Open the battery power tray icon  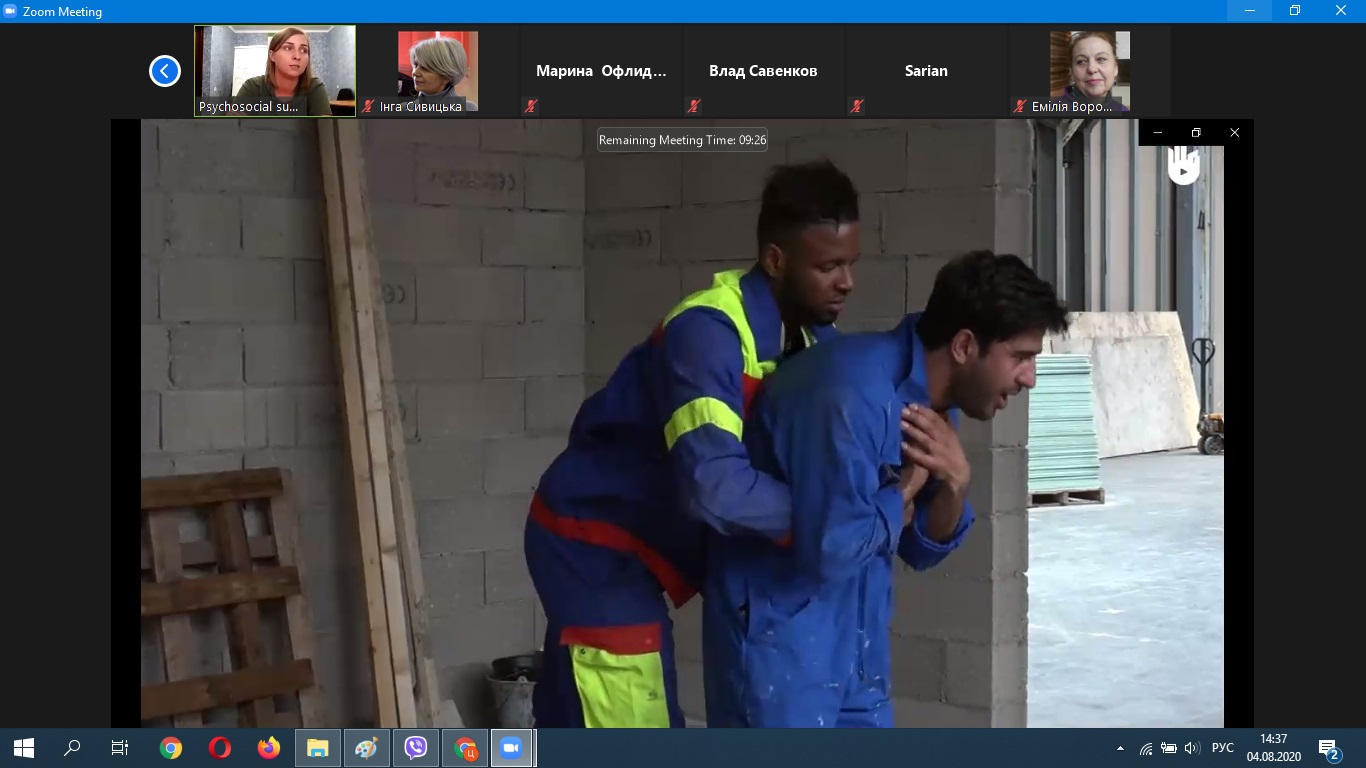[x=1168, y=748]
